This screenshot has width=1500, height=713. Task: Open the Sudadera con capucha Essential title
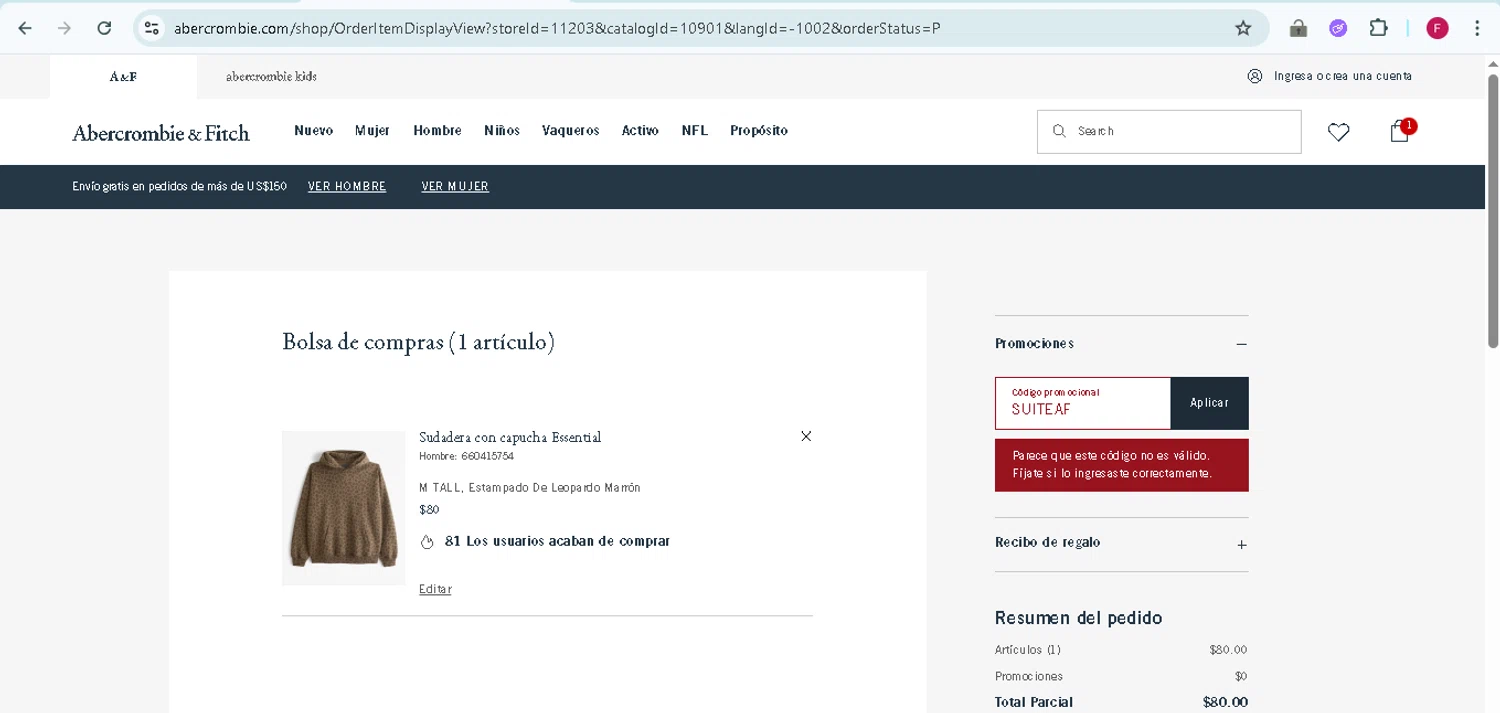[x=510, y=438]
